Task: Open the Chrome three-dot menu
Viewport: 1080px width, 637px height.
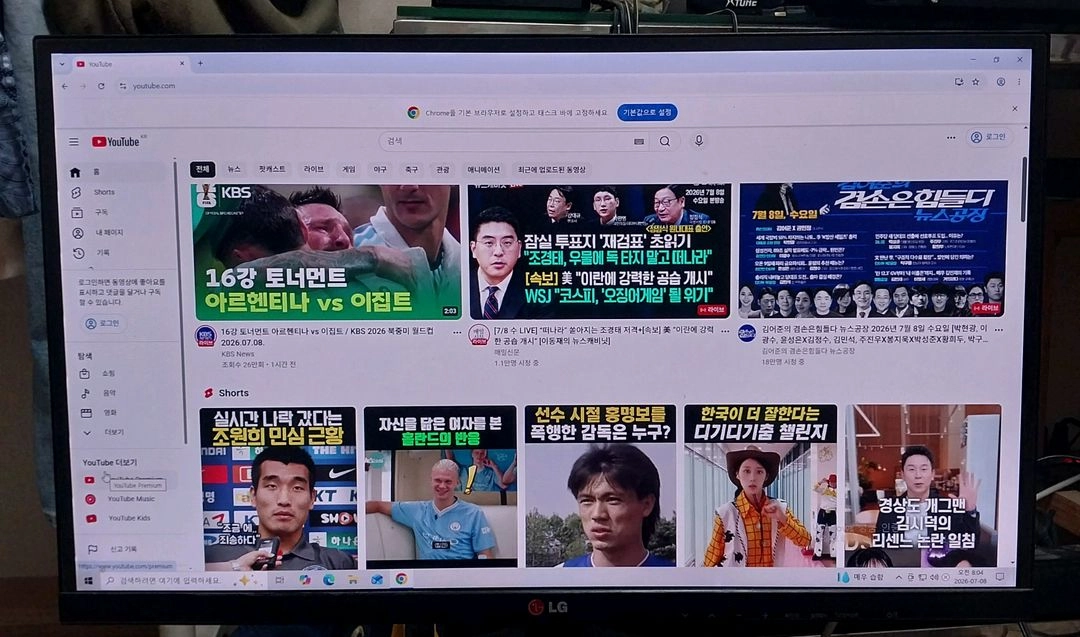Action: (1019, 82)
